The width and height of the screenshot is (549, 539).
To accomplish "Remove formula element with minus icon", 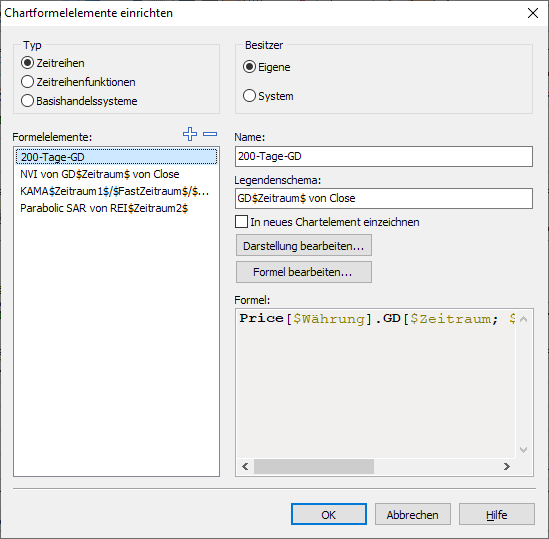I will tap(210, 134).
